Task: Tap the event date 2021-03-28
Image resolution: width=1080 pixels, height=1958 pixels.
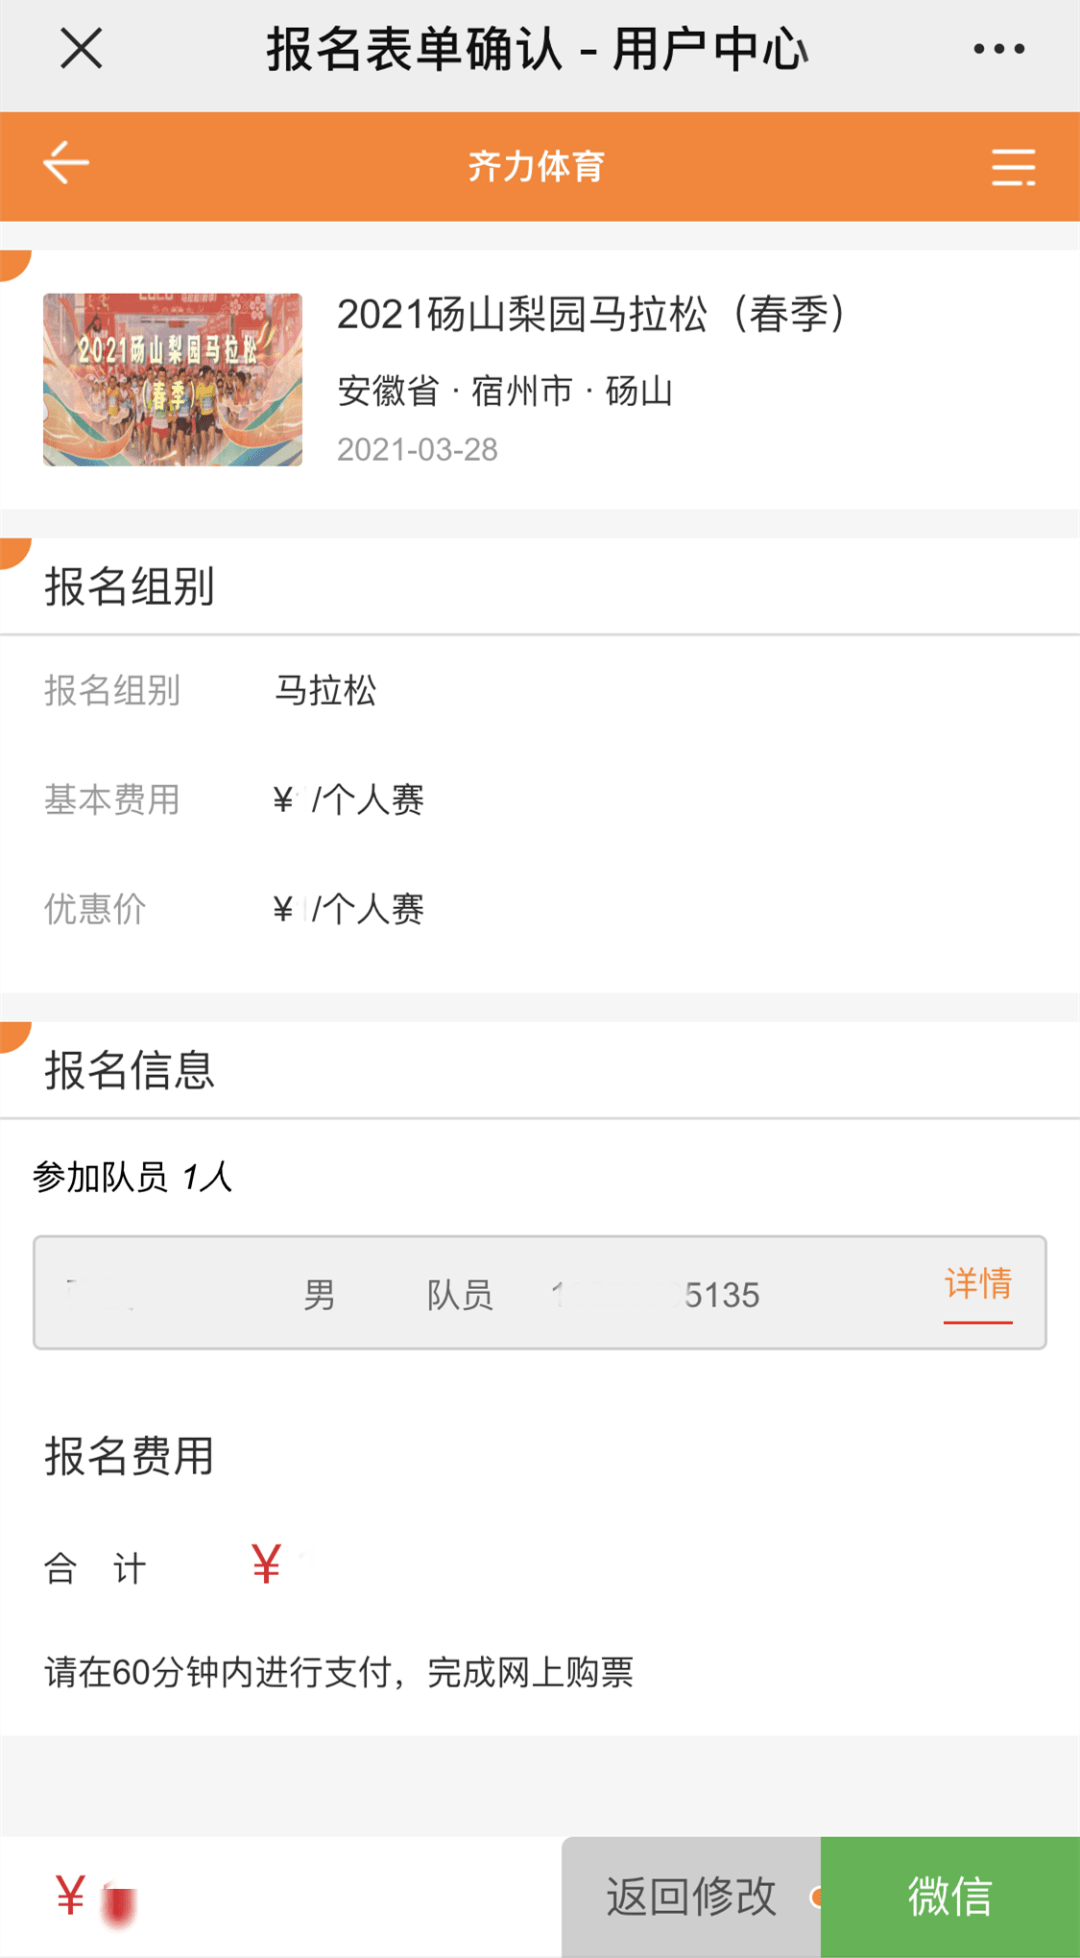Action: 417,450
